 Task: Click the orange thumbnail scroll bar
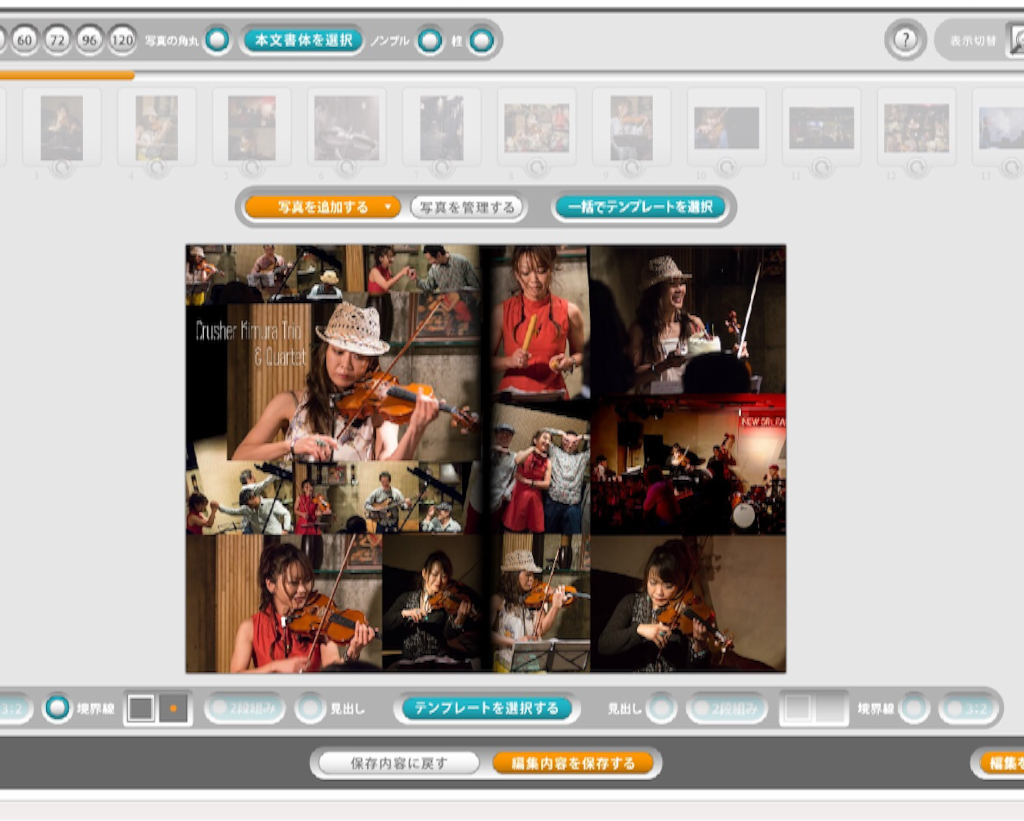pyautogui.click(x=67, y=76)
